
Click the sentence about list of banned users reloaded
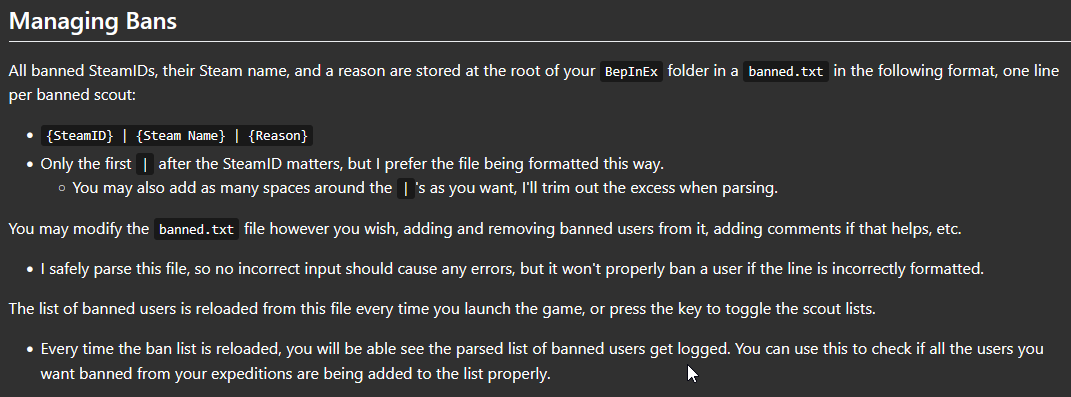click(442, 309)
